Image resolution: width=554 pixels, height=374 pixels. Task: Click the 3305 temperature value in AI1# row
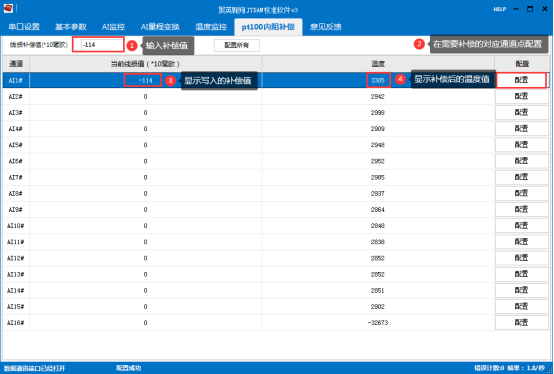point(378,81)
